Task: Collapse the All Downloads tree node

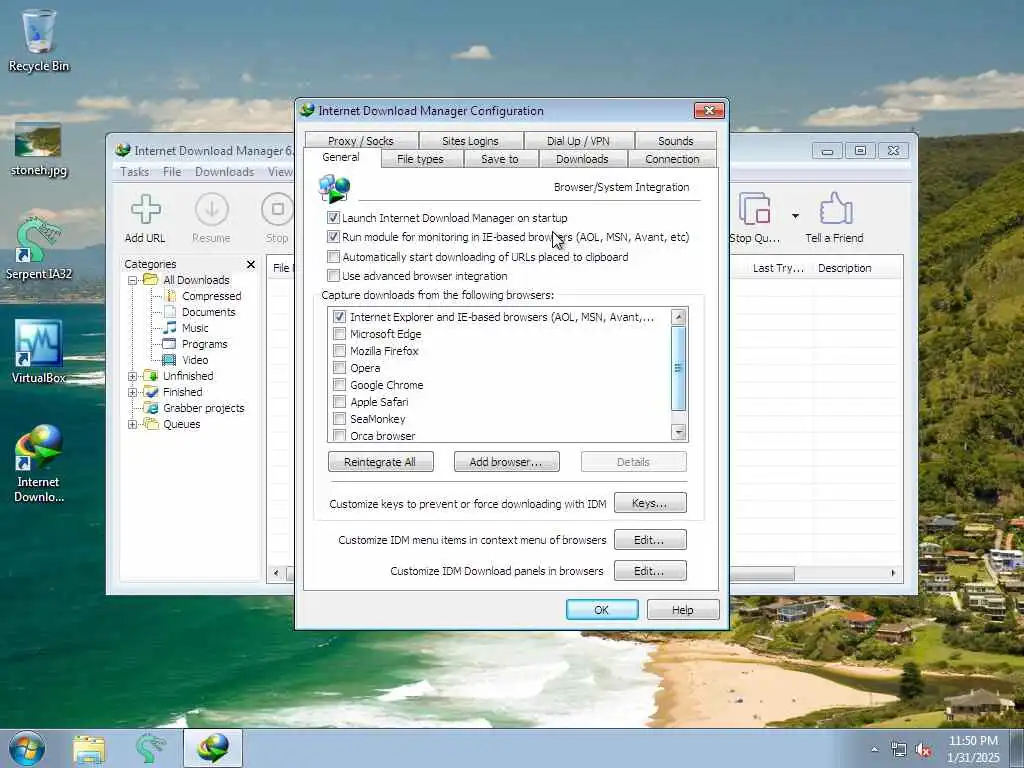Action: 133,280
